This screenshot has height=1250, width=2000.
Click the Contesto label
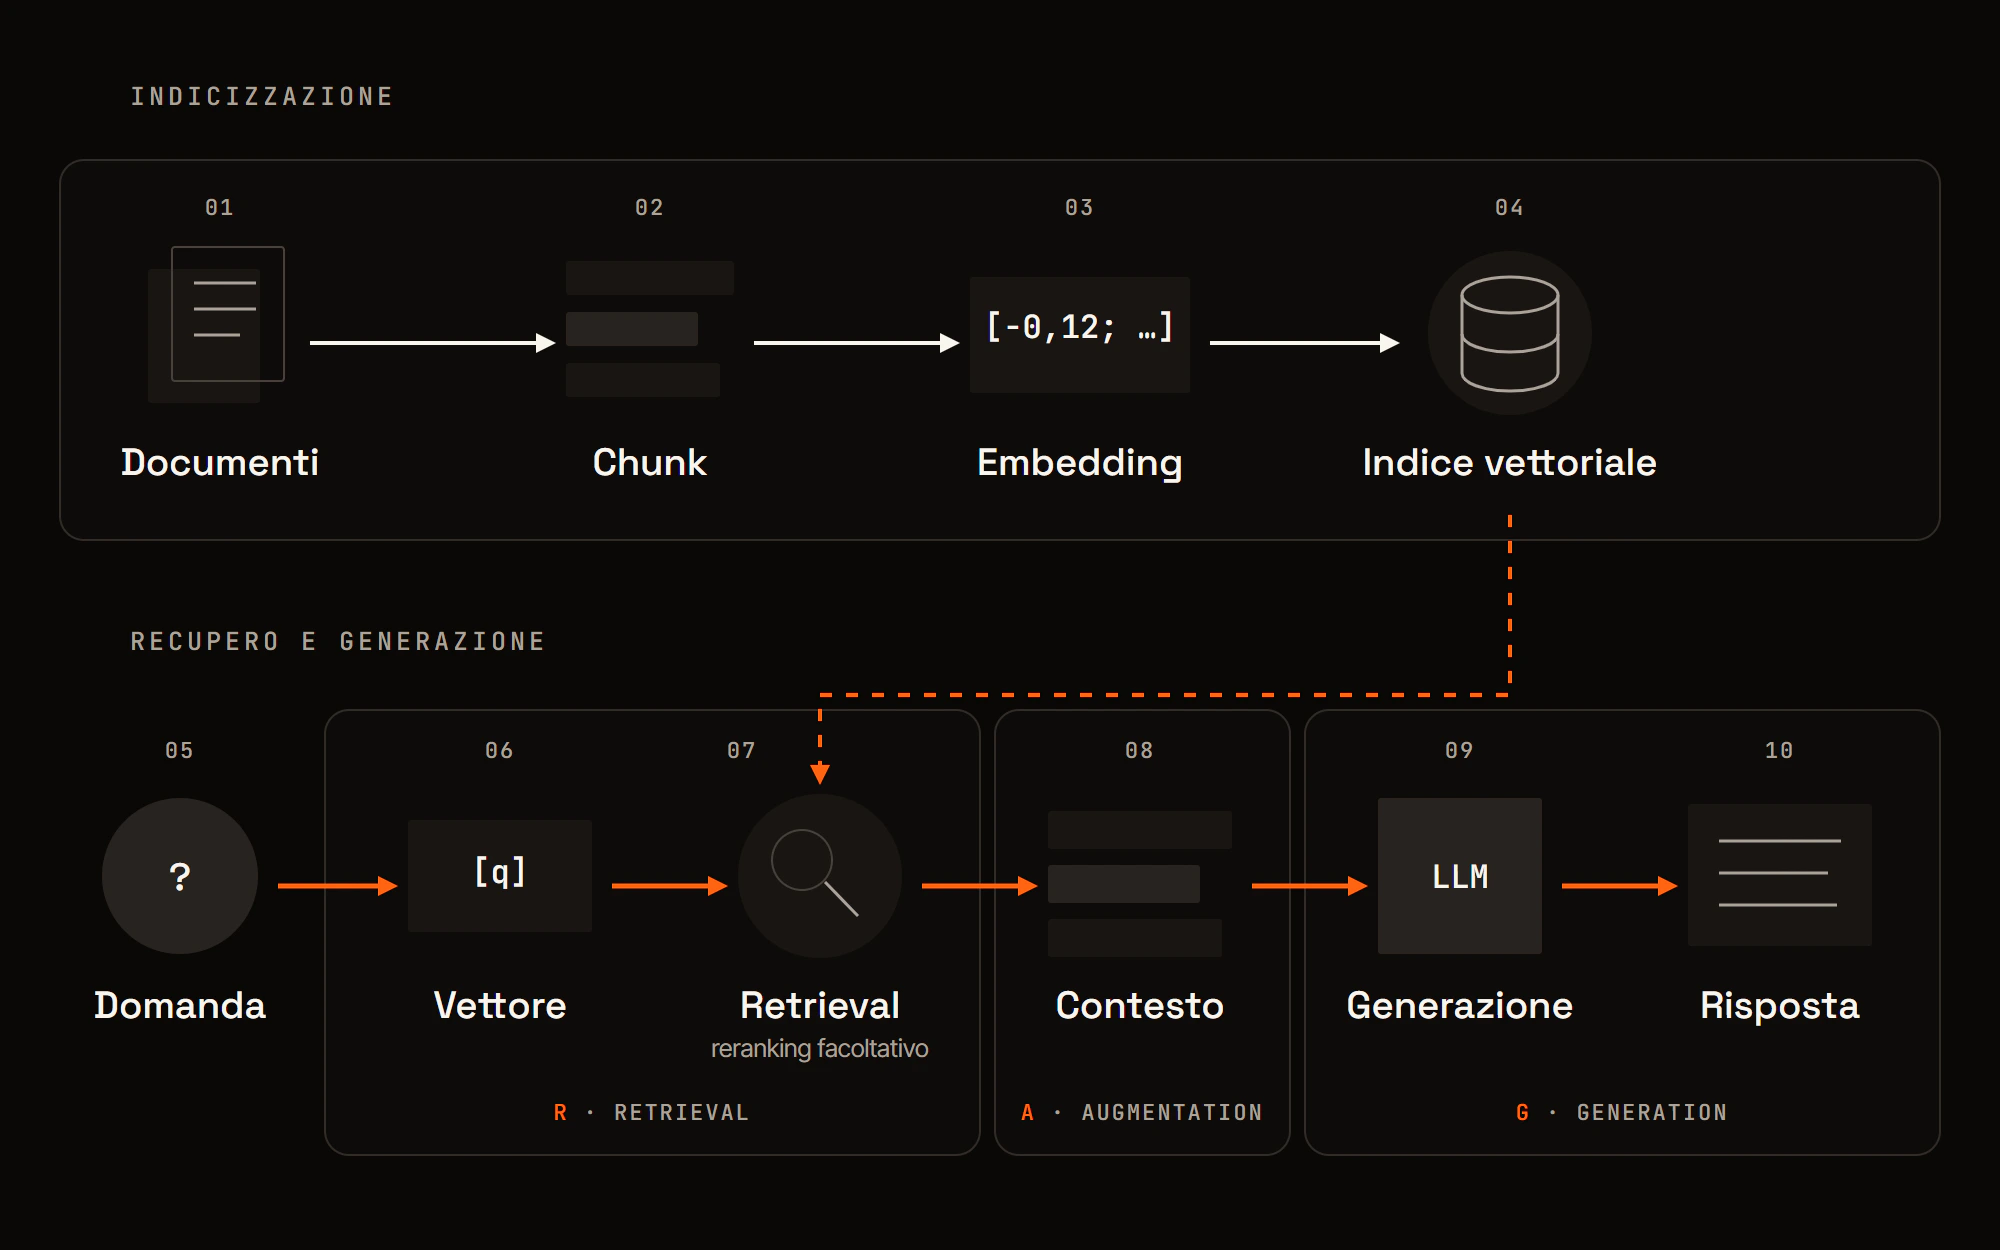tap(1140, 1006)
